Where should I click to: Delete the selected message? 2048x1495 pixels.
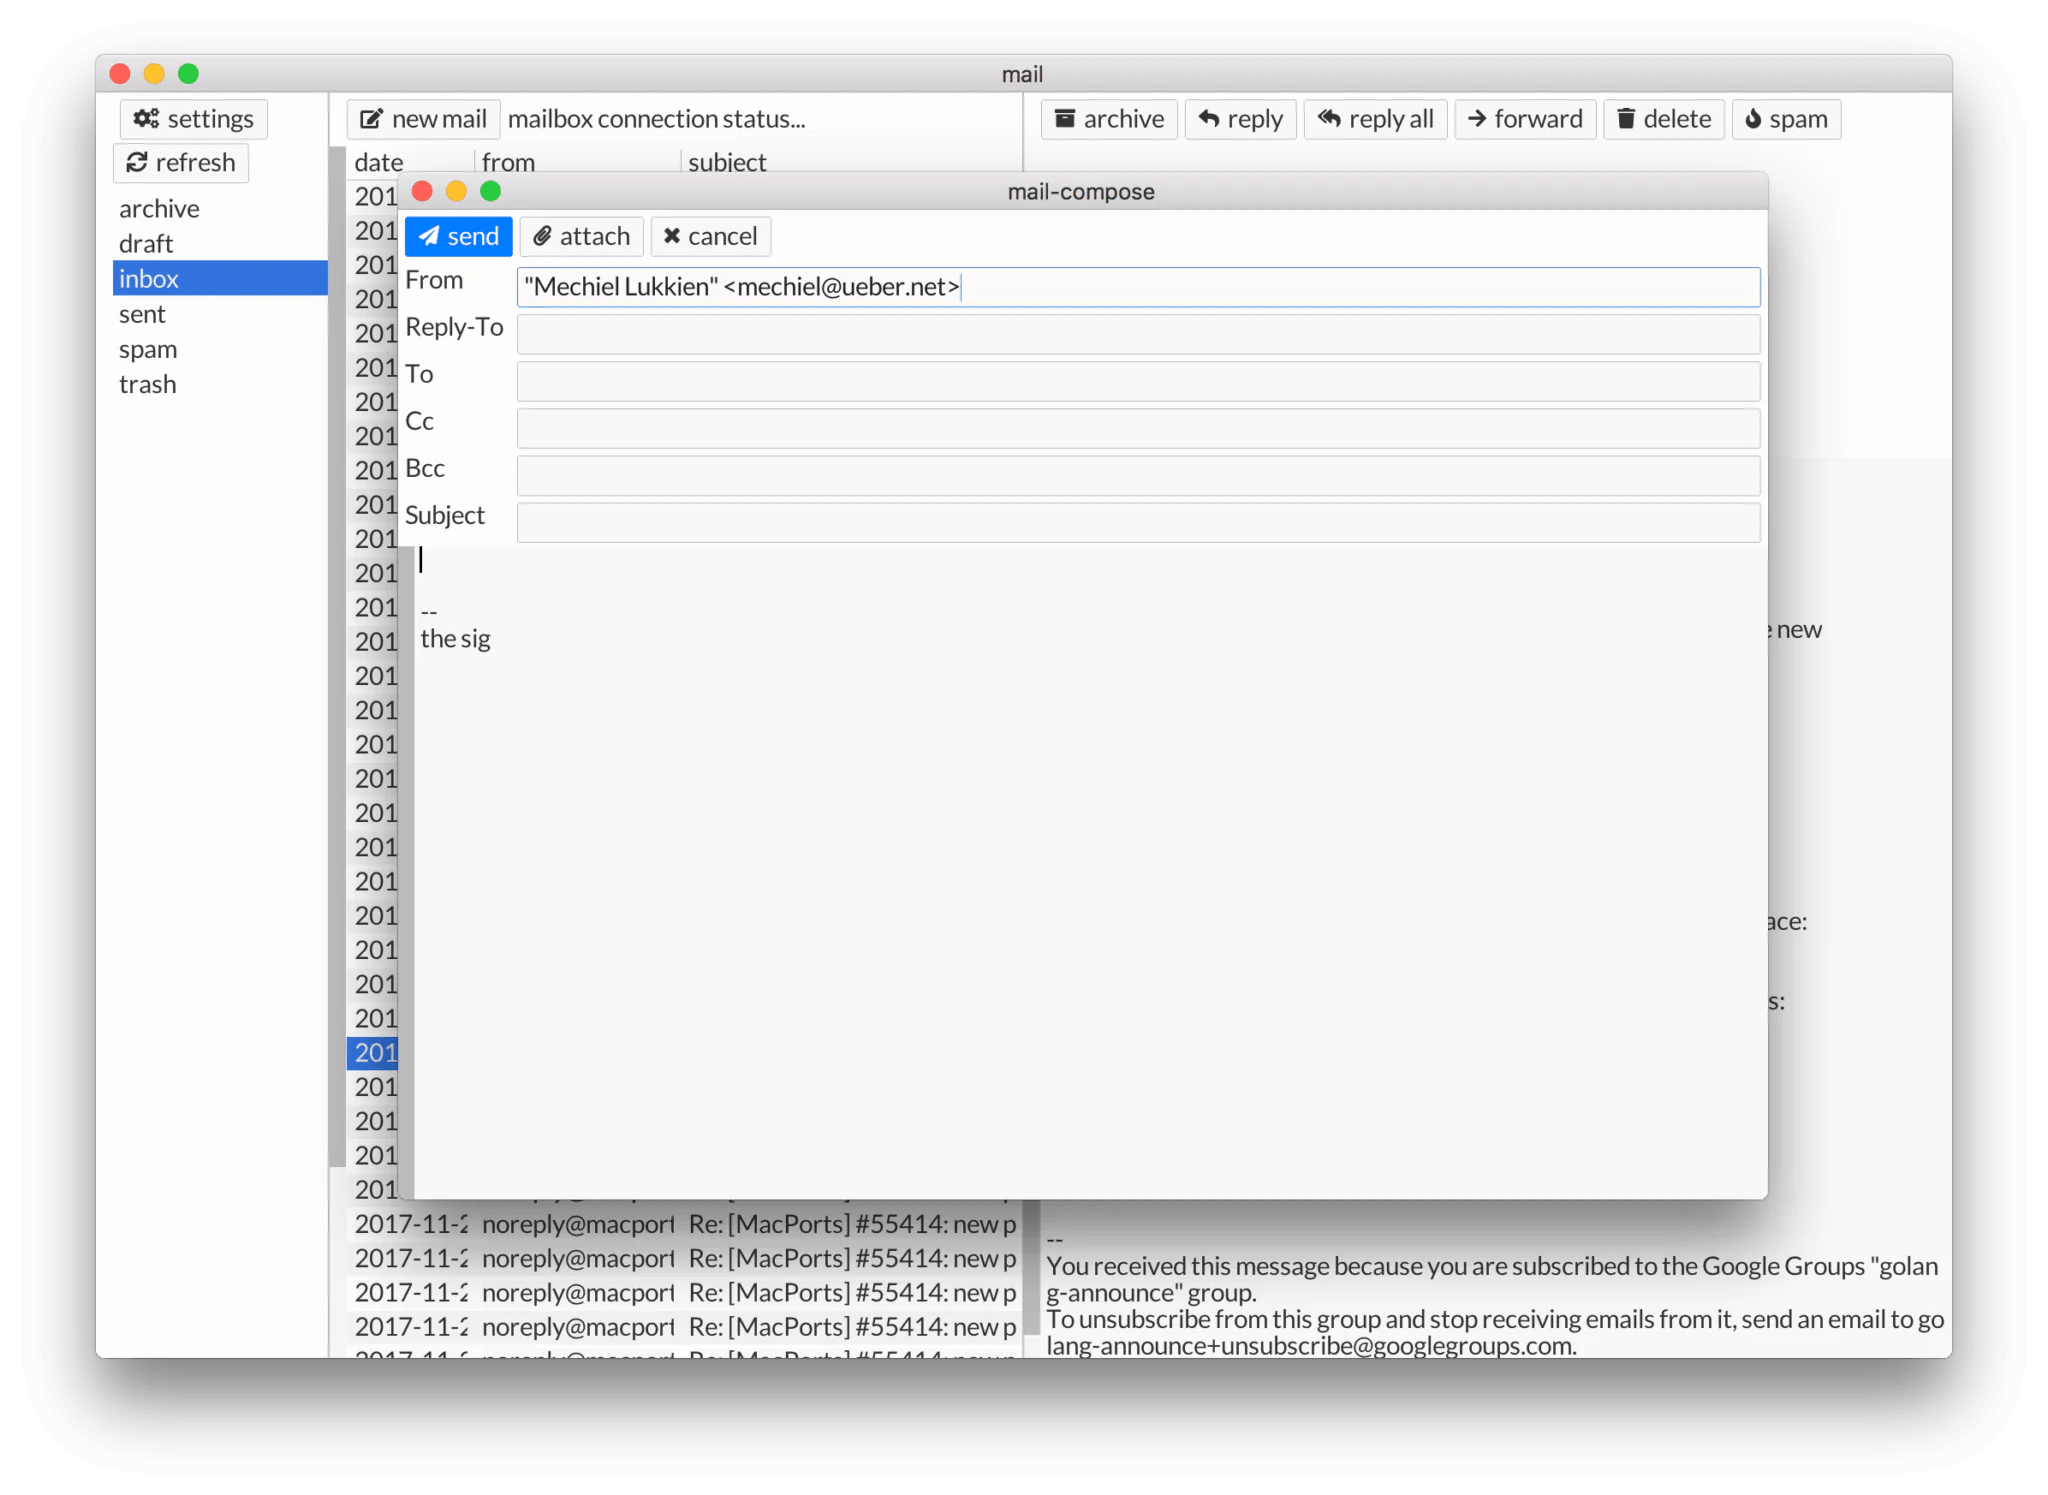point(1663,119)
